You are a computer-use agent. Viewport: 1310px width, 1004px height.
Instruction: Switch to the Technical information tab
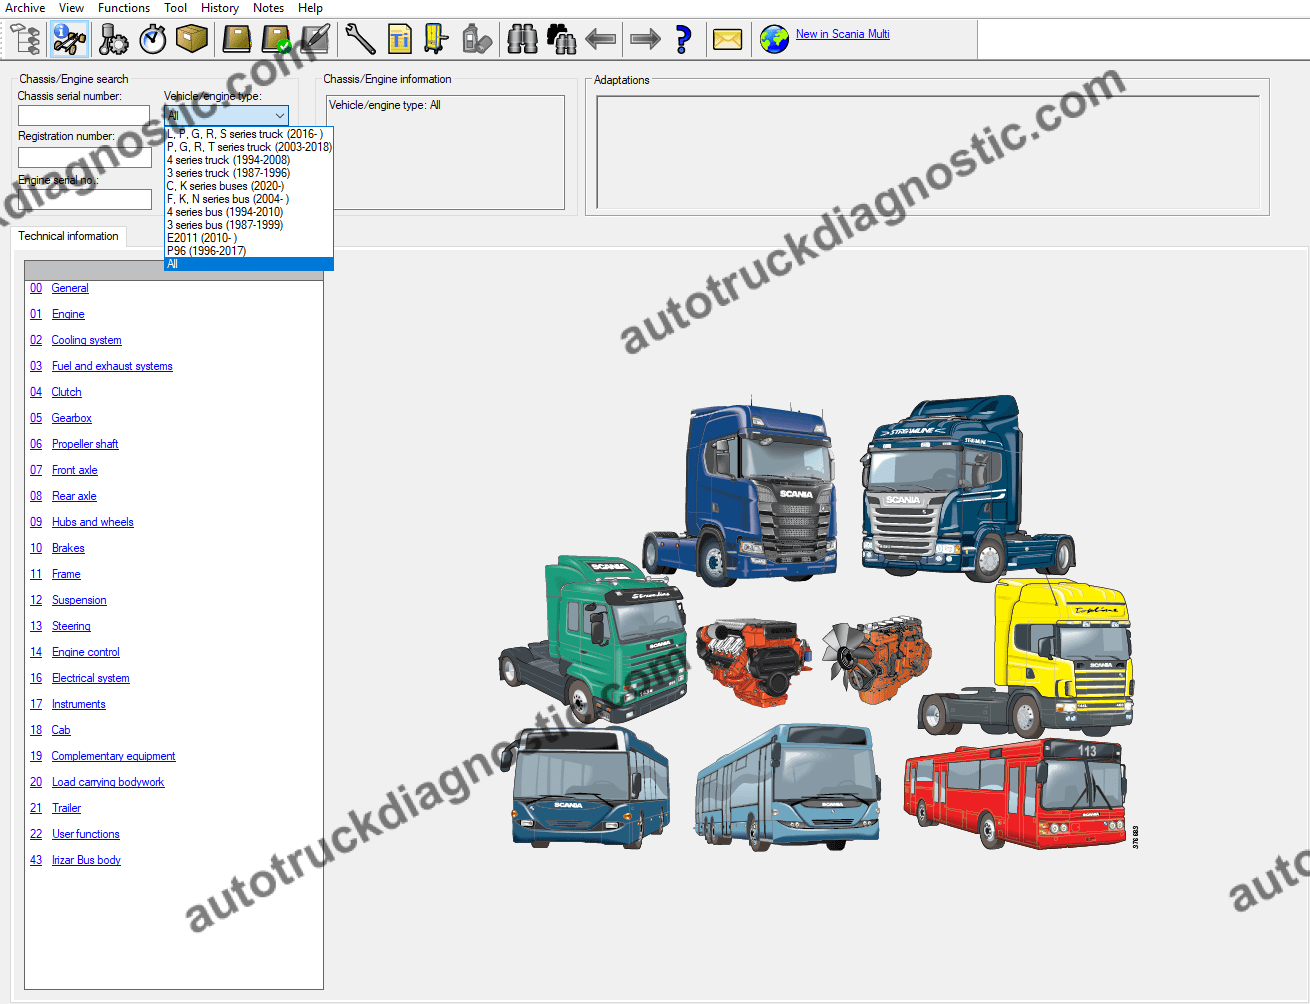[x=68, y=236]
